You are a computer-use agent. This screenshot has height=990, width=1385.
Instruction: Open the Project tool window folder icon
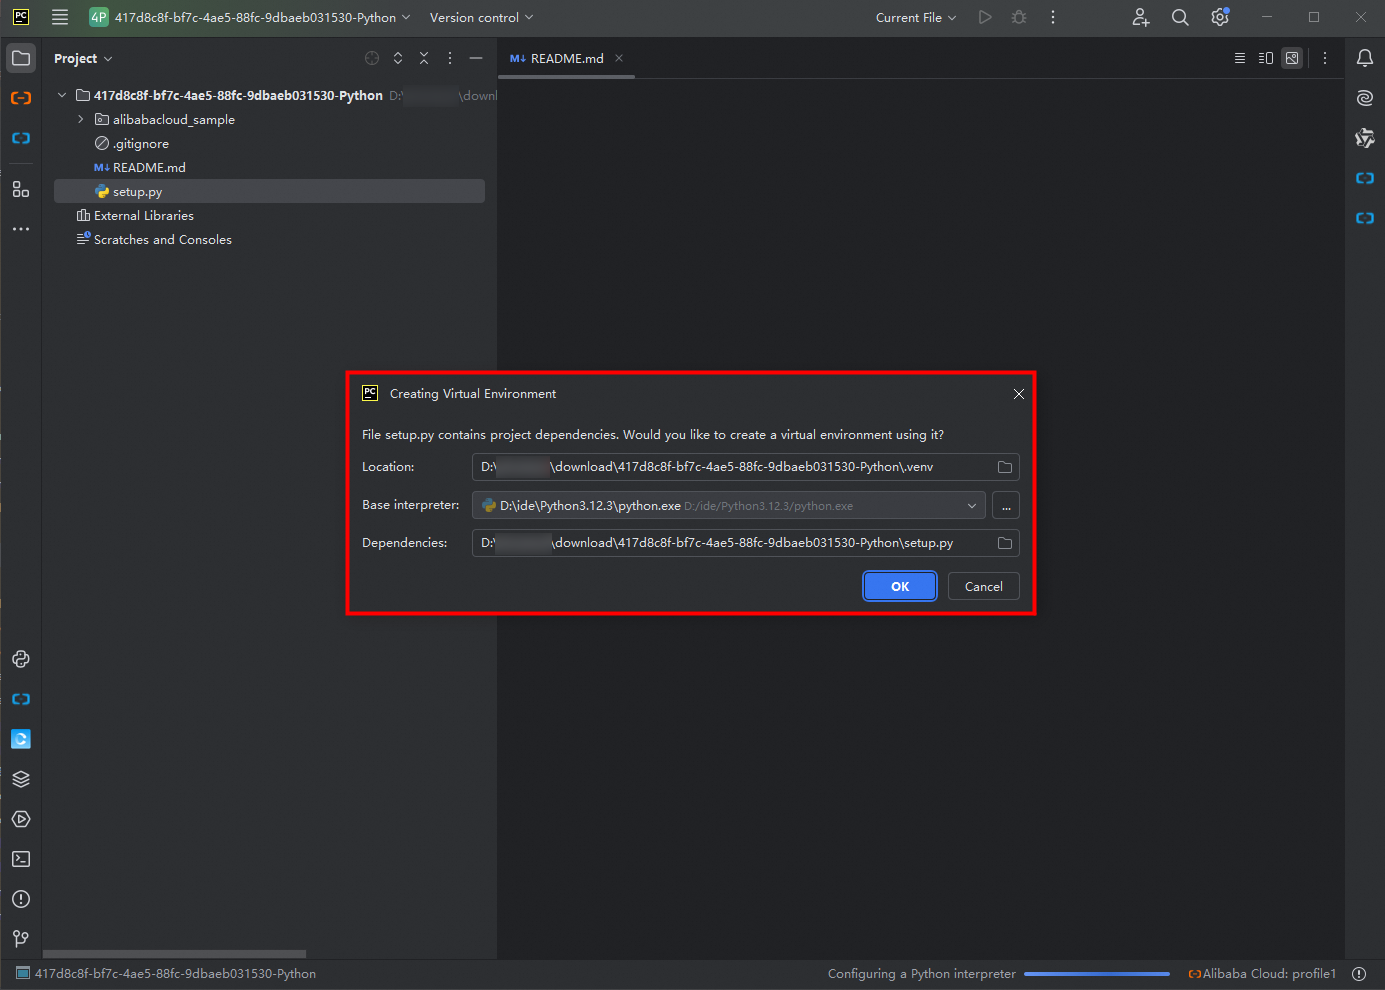click(21, 58)
